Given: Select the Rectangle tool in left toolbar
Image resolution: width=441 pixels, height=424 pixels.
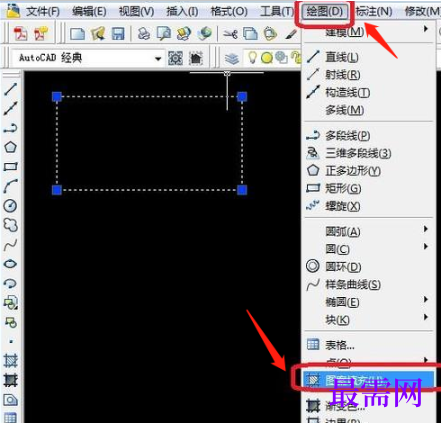Looking at the screenshot, I should coord(10,166).
